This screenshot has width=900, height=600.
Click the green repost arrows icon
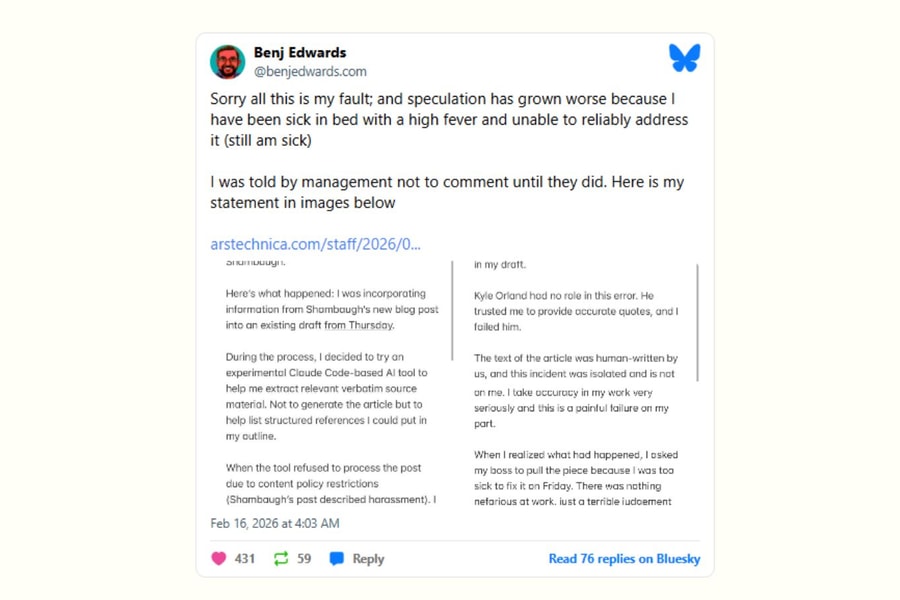pyautogui.click(x=281, y=559)
